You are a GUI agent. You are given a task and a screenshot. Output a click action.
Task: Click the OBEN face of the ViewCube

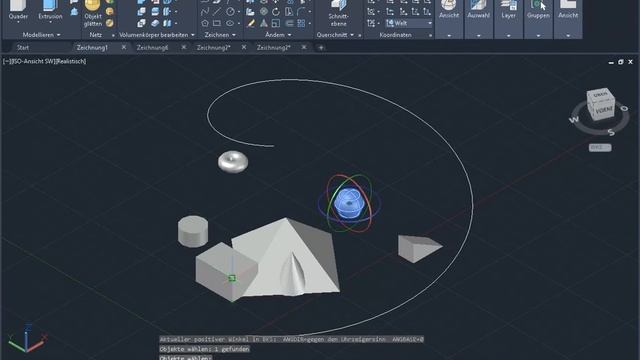pos(600,95)
